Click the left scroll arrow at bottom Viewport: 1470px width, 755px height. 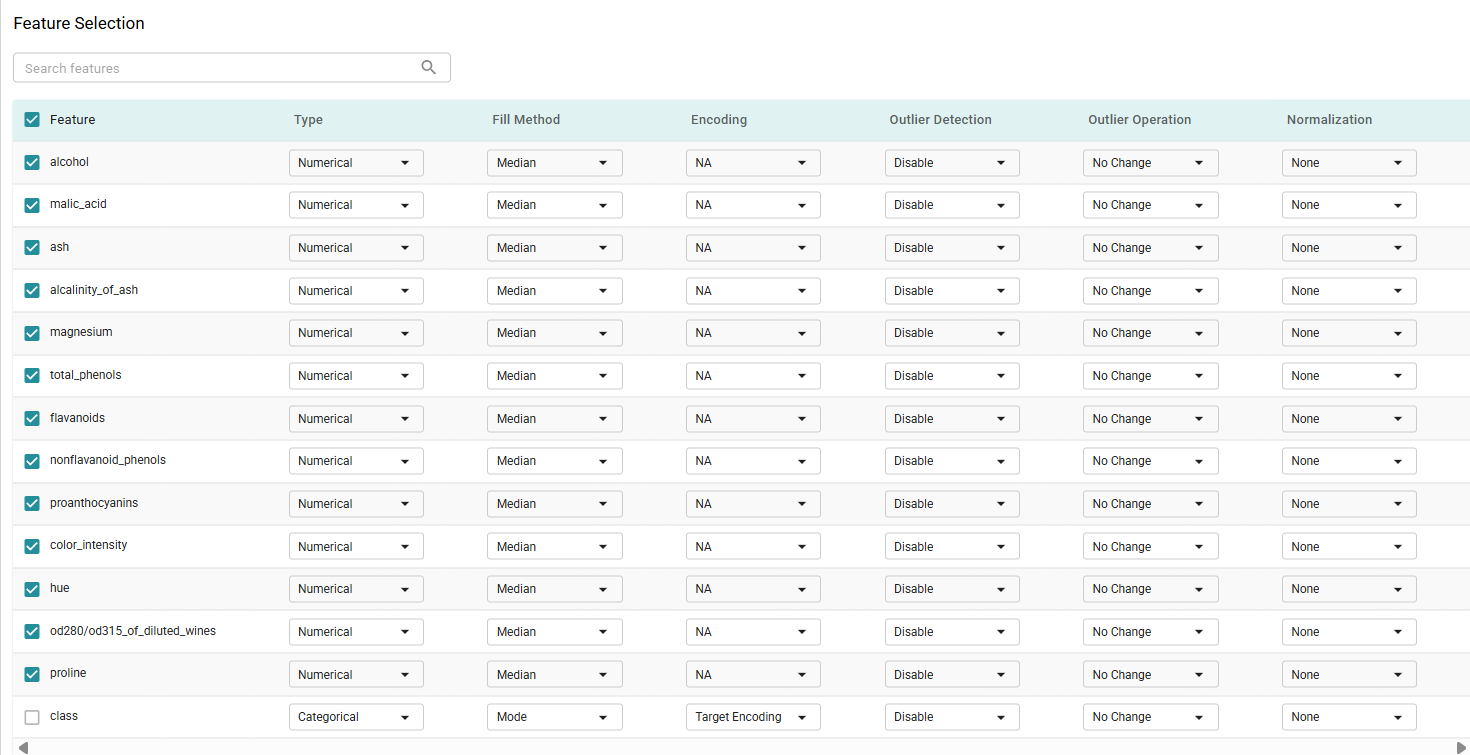tap(23, 747)
